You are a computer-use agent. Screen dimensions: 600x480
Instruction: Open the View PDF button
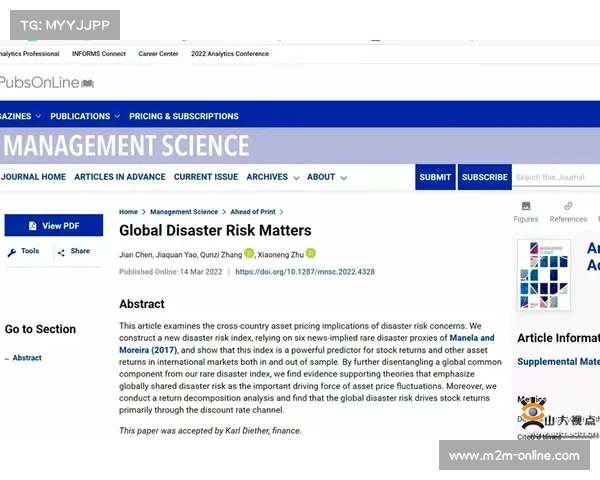(x=54, y=225)
